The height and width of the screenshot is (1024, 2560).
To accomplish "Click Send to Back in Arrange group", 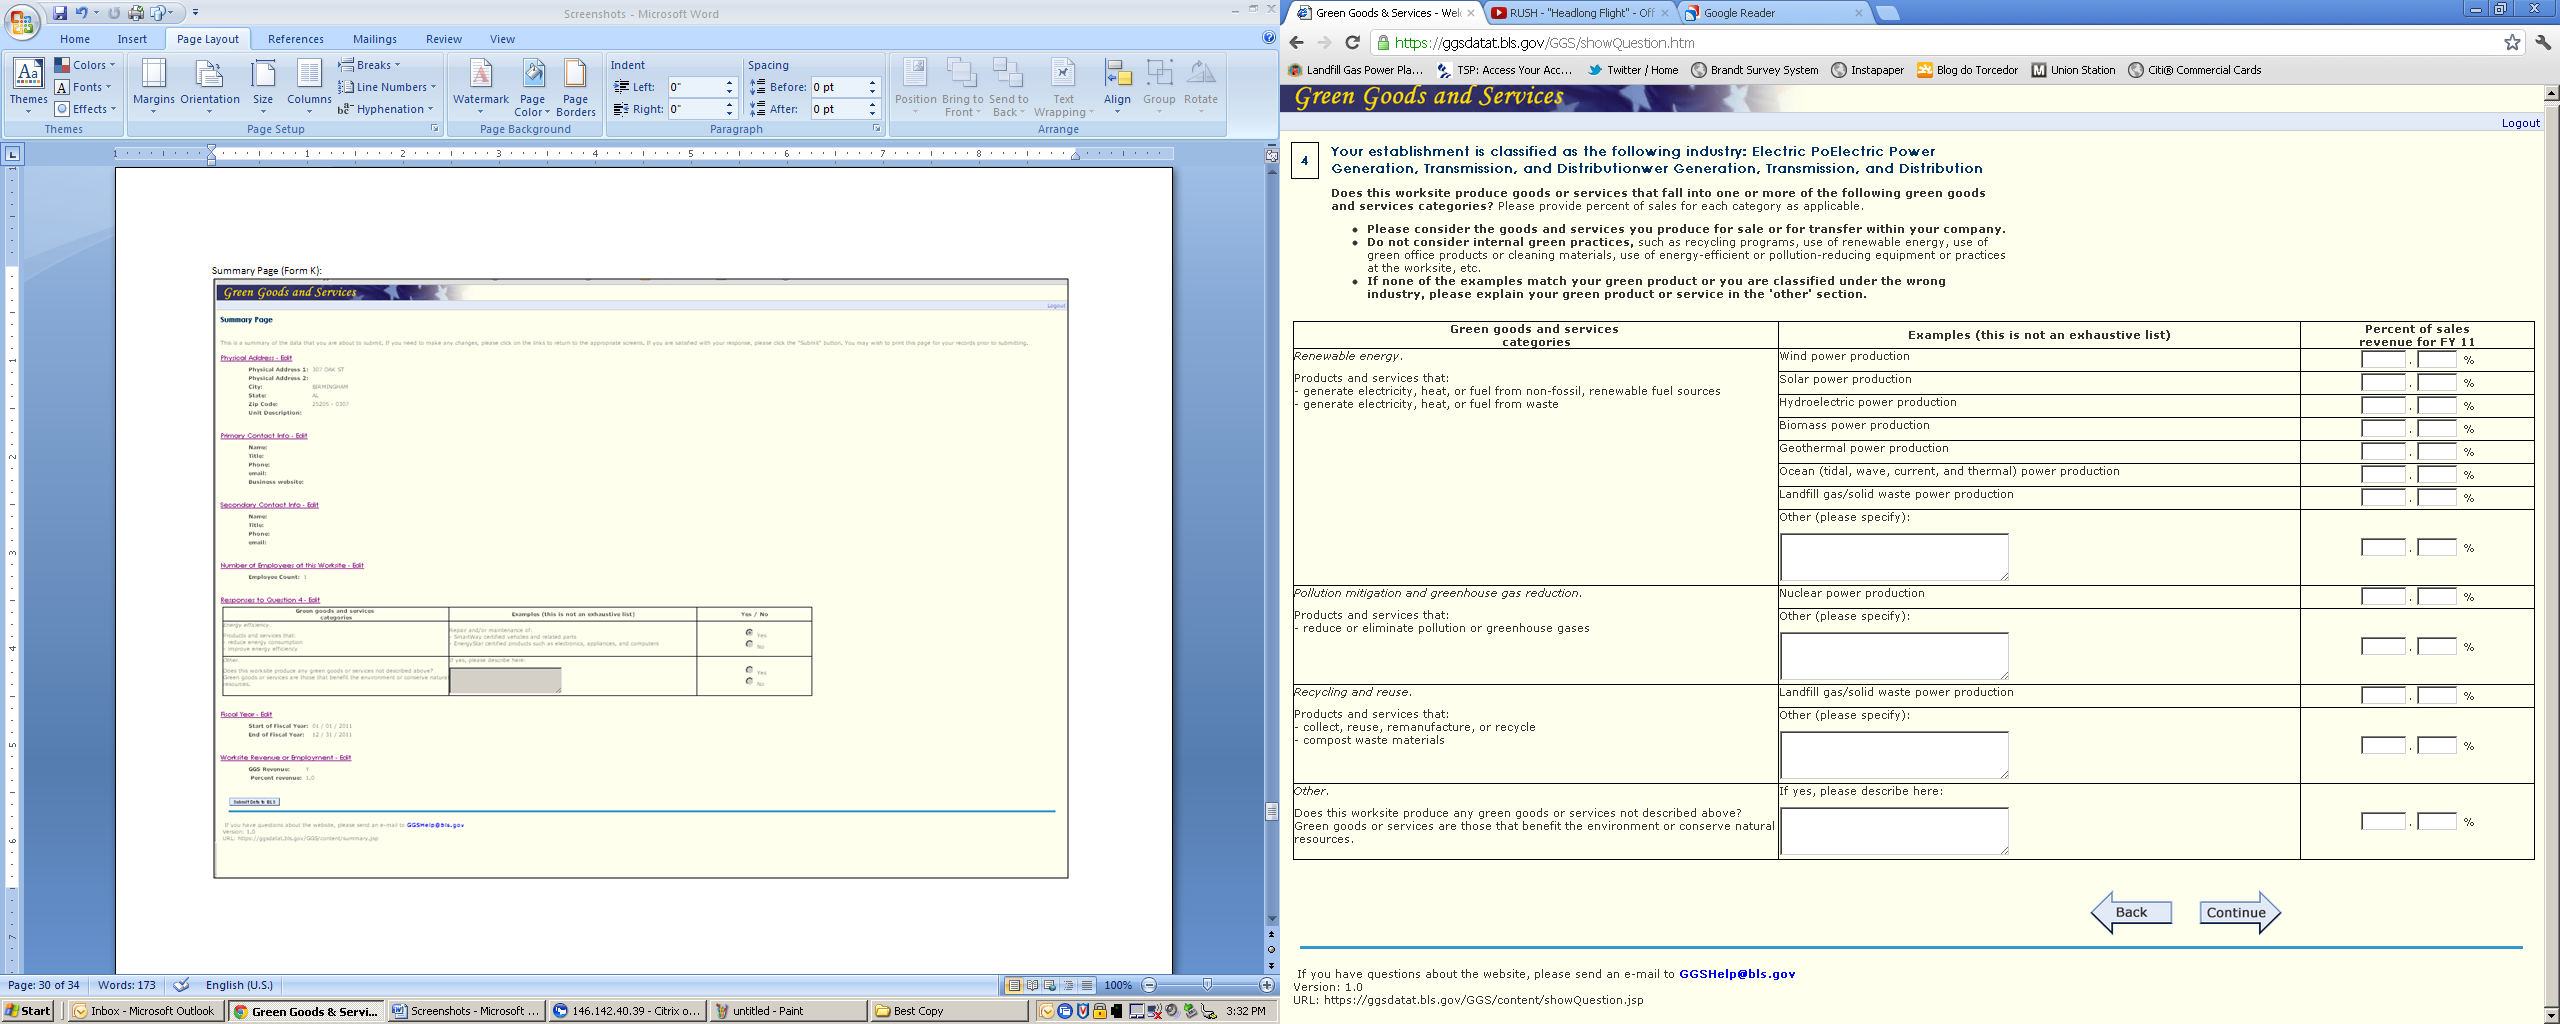I will click(1008, 87).
